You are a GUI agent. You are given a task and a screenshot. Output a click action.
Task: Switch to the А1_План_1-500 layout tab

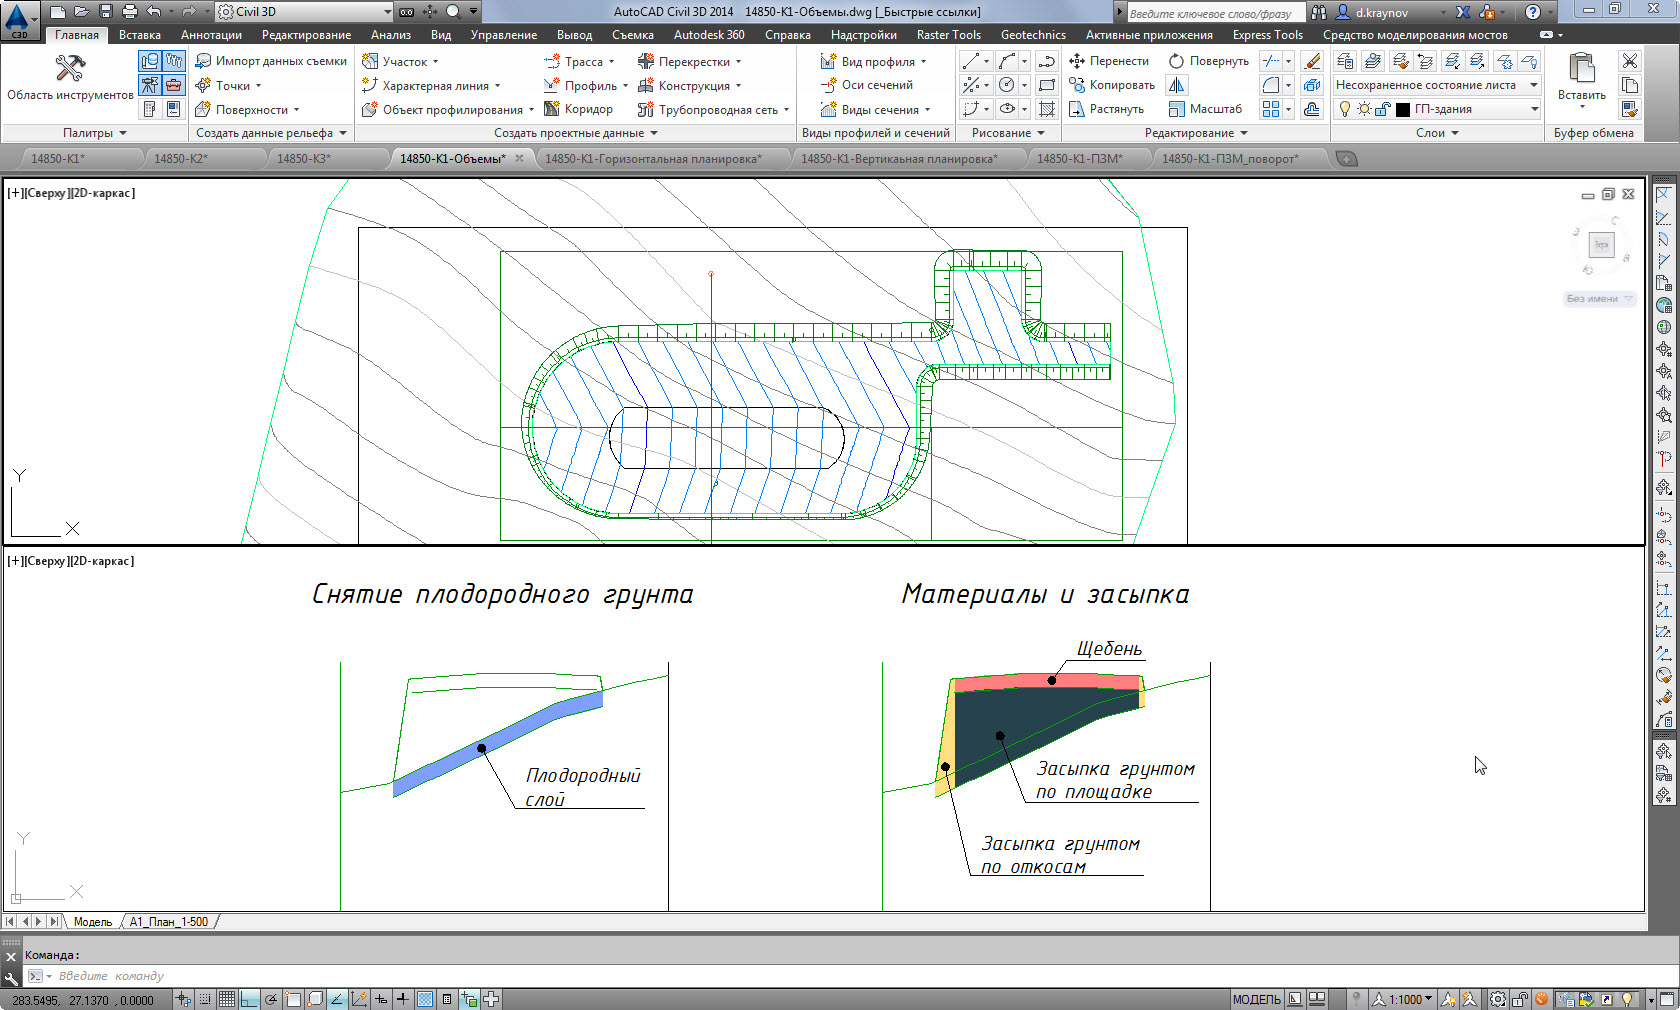pos(168,922)
